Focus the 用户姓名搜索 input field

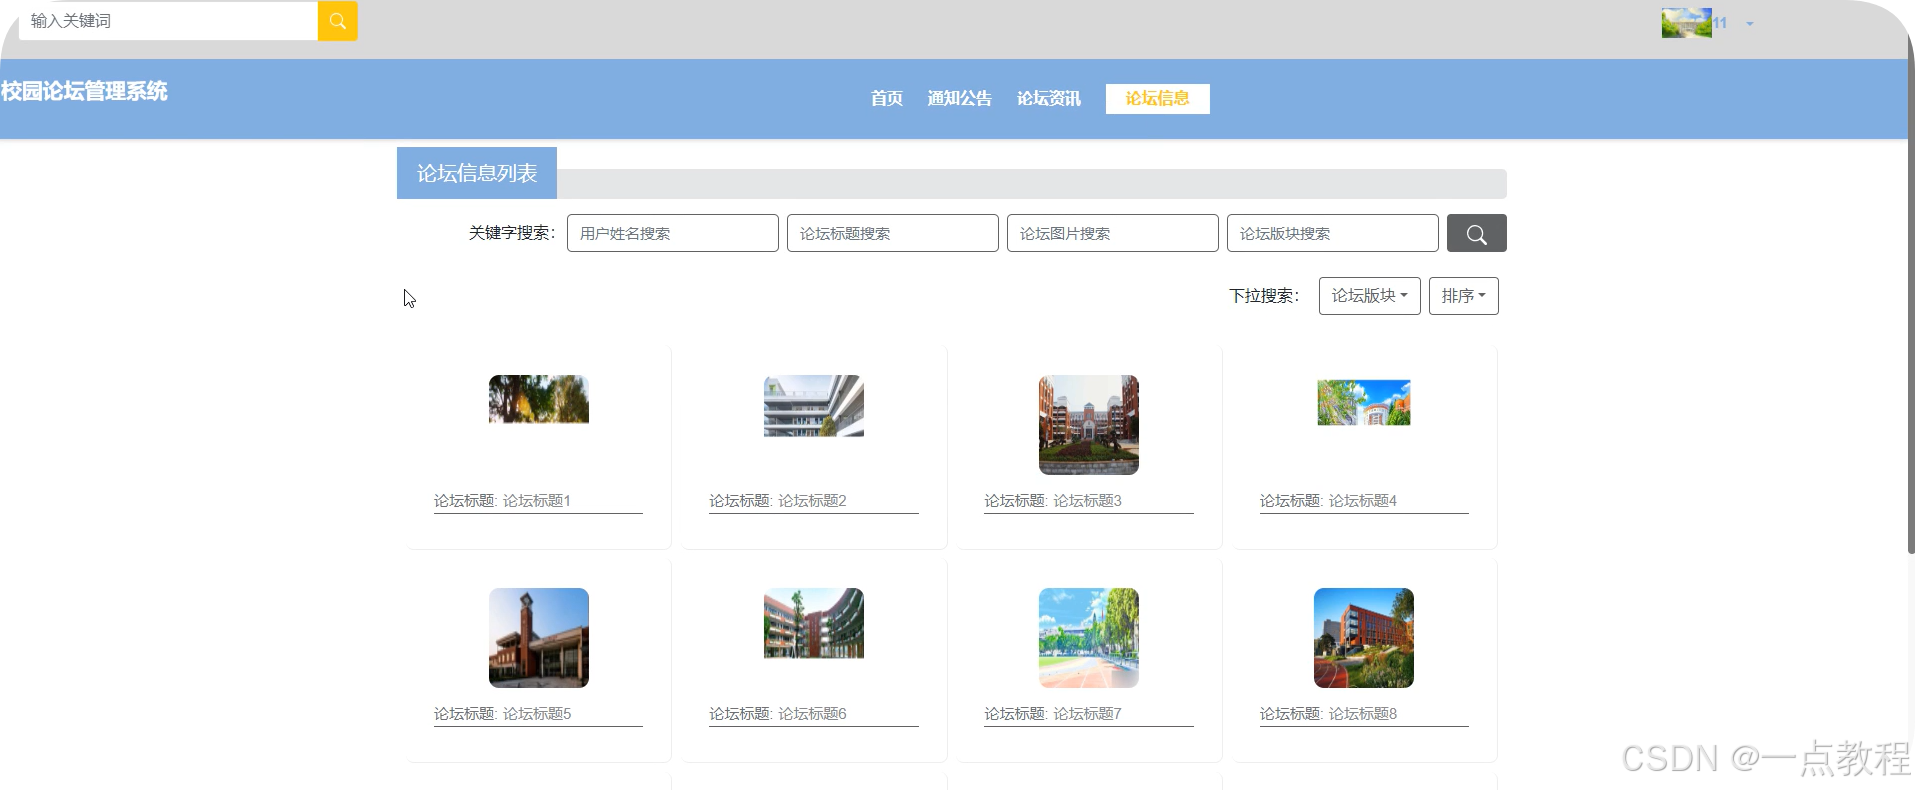[x=673, y=233]
